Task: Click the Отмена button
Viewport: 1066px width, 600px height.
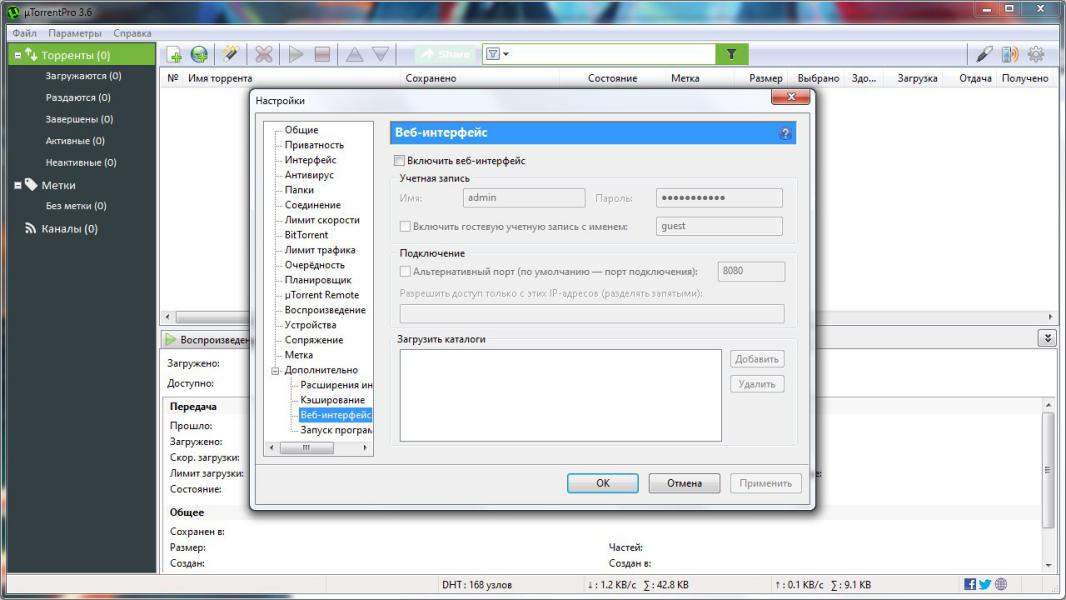Action: pyautogui.click(x=684, y=483)
